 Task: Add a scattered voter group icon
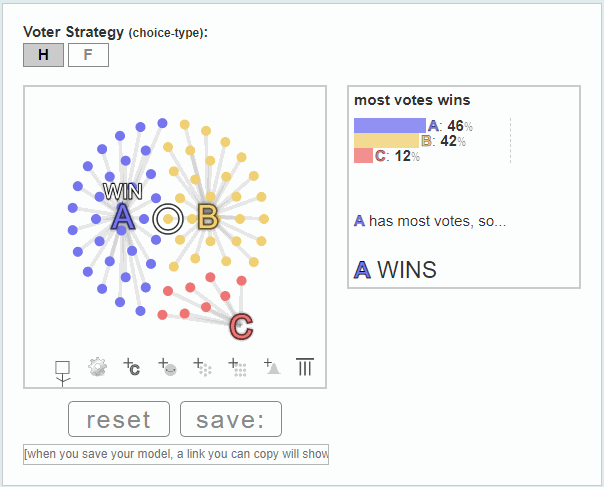(202, 367)
